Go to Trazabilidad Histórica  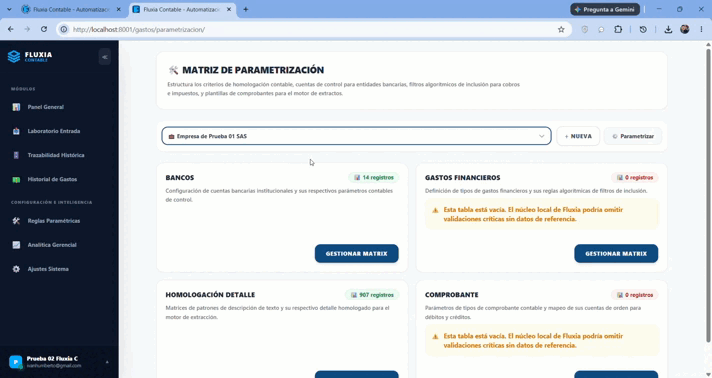[56, 155]
